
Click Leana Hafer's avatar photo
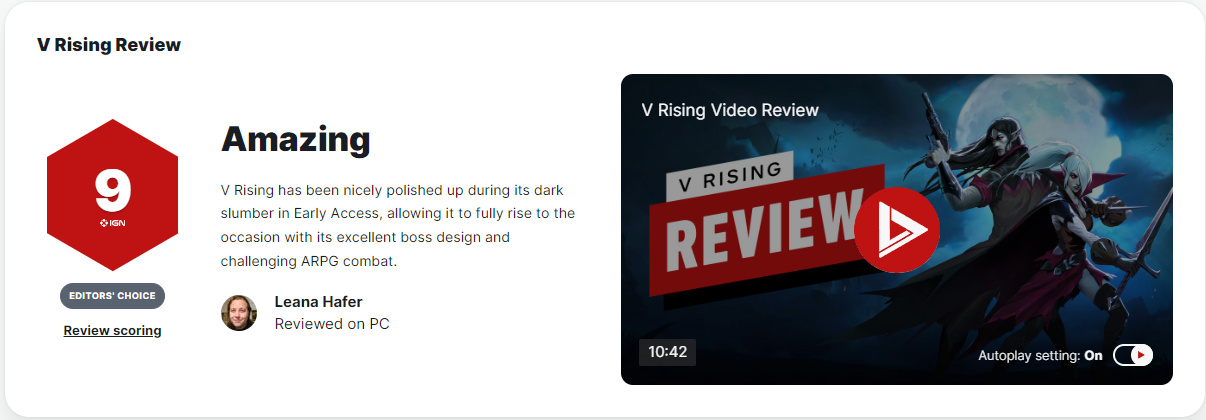[239, 313]
